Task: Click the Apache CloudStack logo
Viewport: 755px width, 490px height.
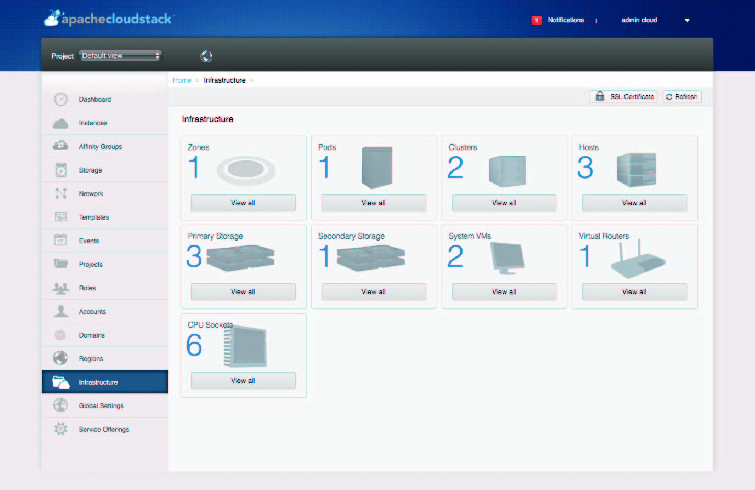Action: [x=108, y=18]
